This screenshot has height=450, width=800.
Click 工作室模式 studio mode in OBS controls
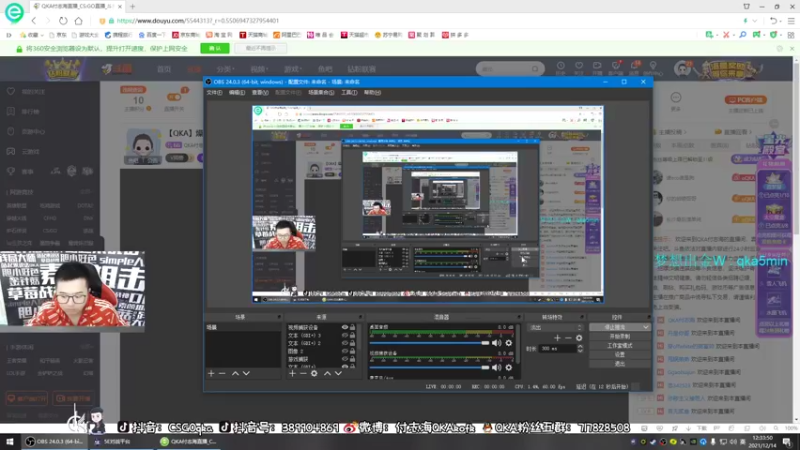(x=620, y=346)
